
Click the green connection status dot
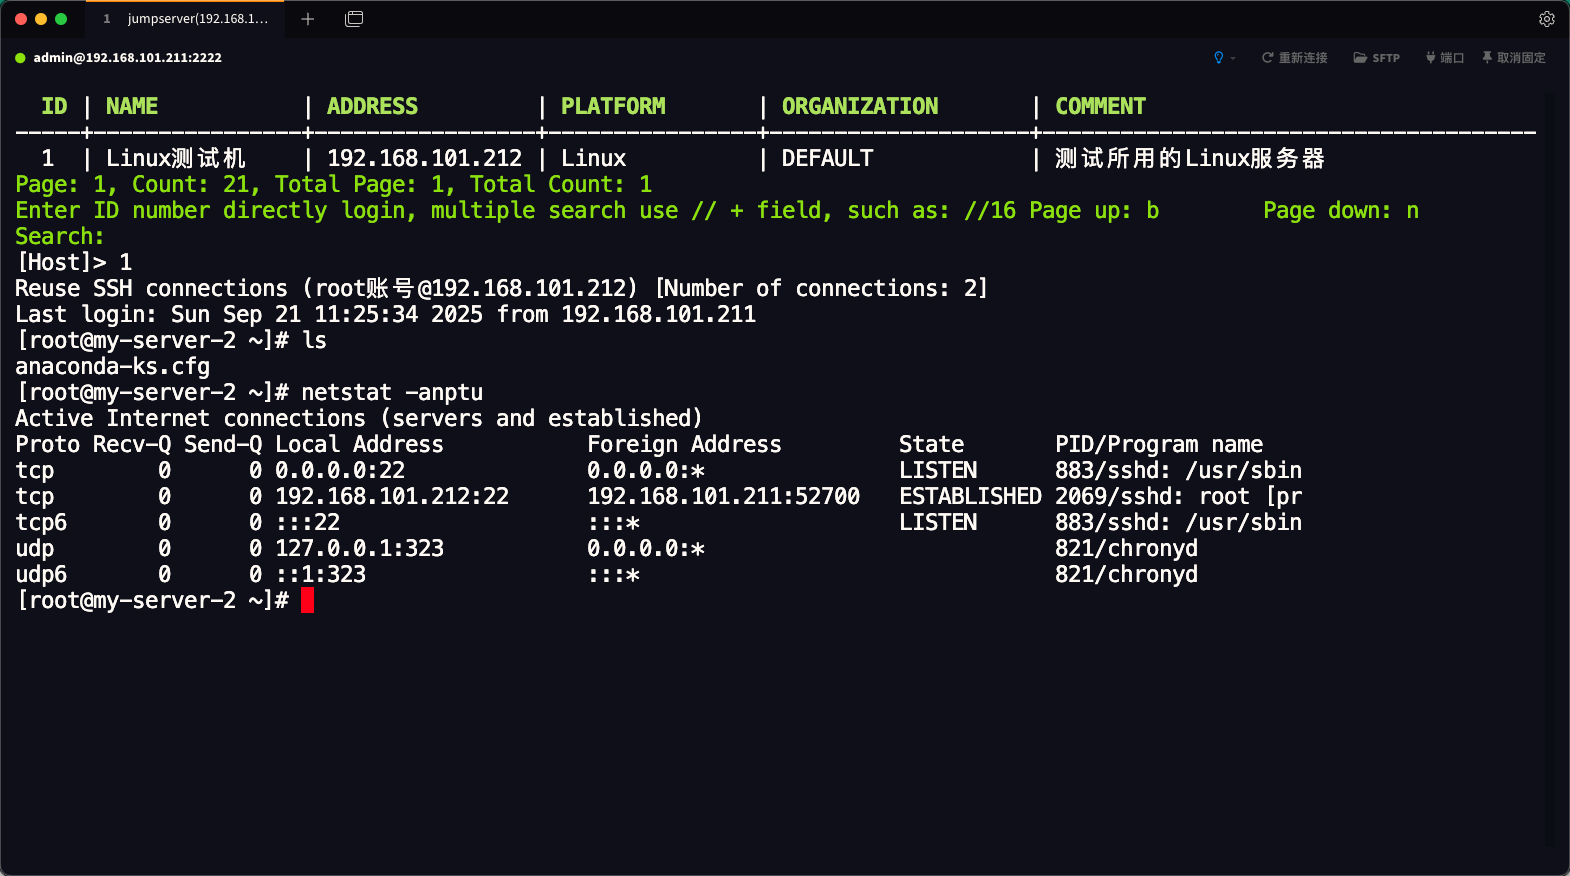click(x=20, y=58)
